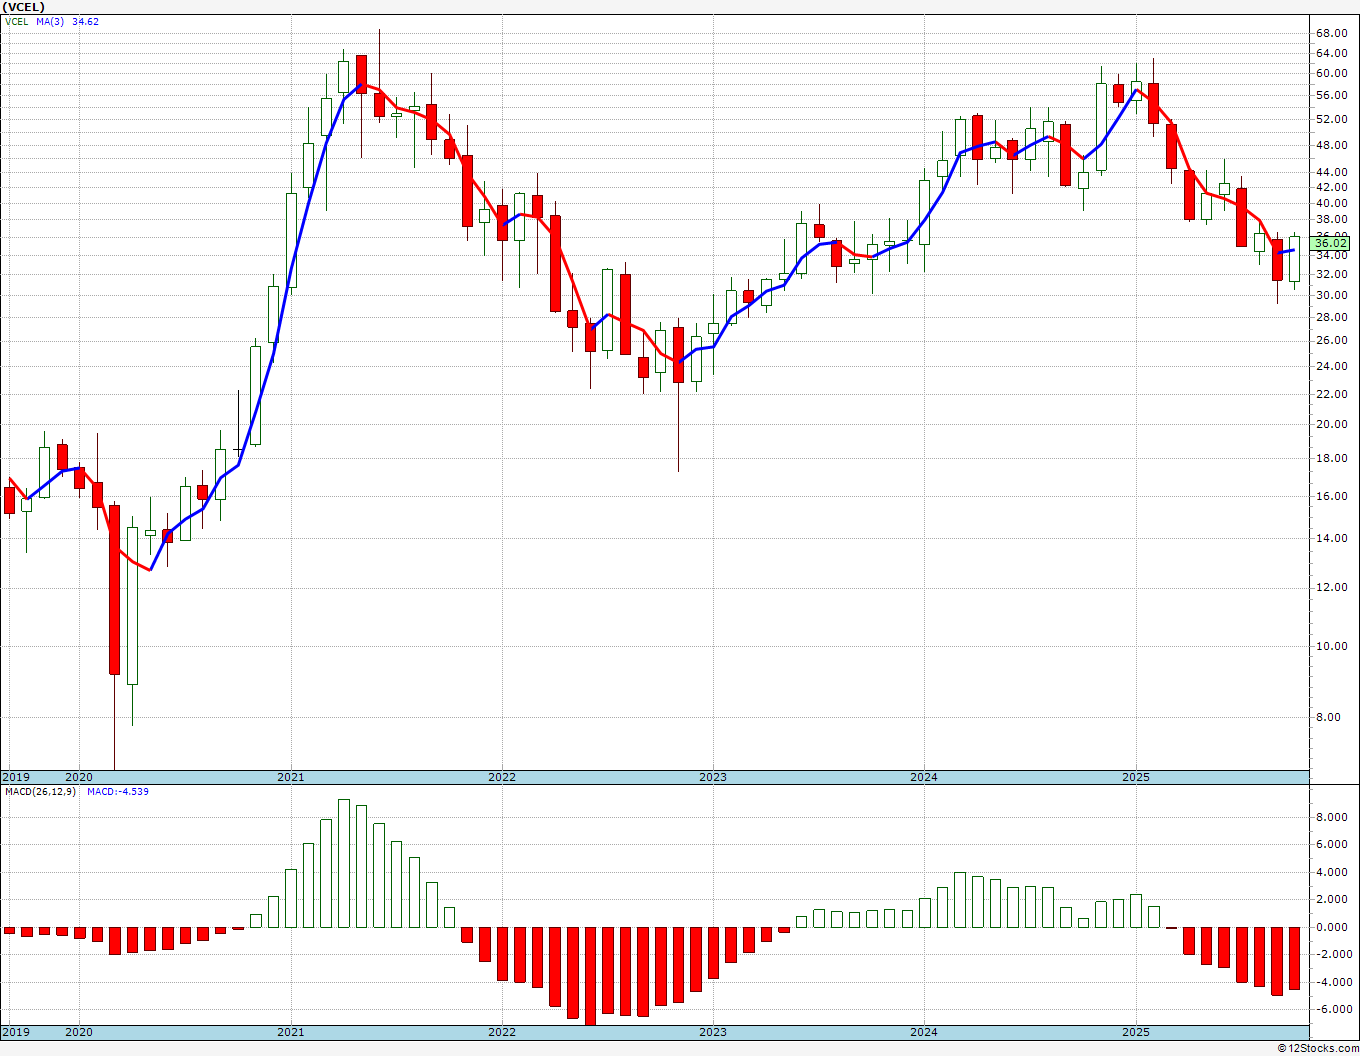Viewport: 1360px width, 1056px height.
Task: Select 2021 on the price chart time axis
Action: pos(290,777)
